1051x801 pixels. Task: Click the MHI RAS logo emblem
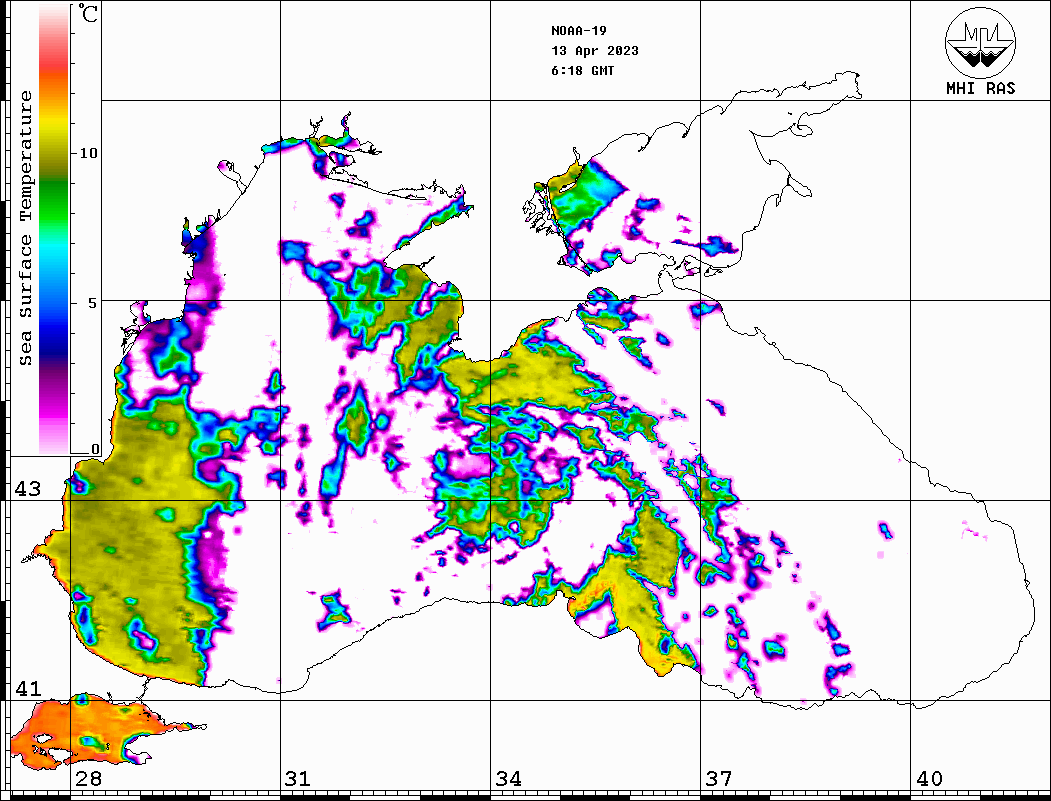(x=981, y=42)
